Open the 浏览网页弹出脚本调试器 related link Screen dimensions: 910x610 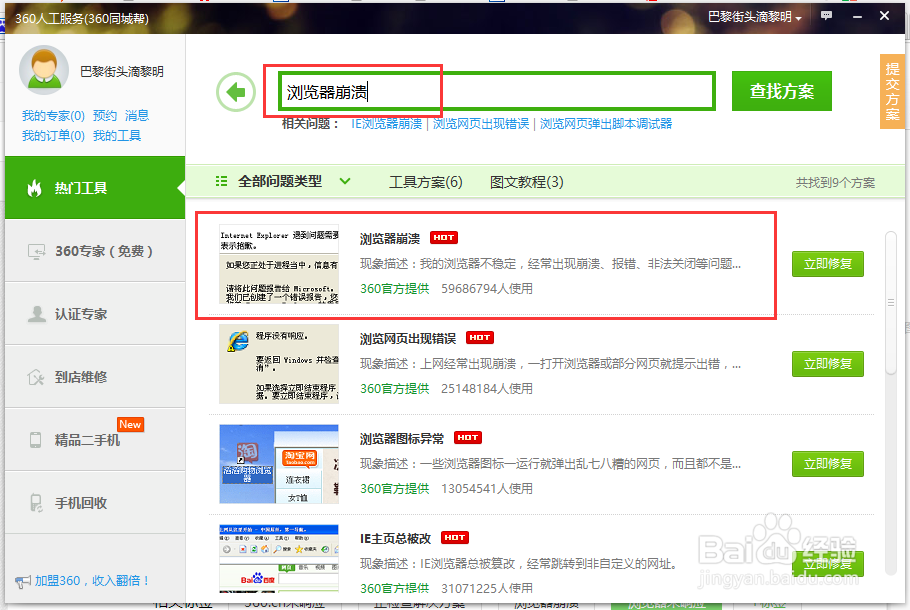pyautogui.click(x=606, y=124)
